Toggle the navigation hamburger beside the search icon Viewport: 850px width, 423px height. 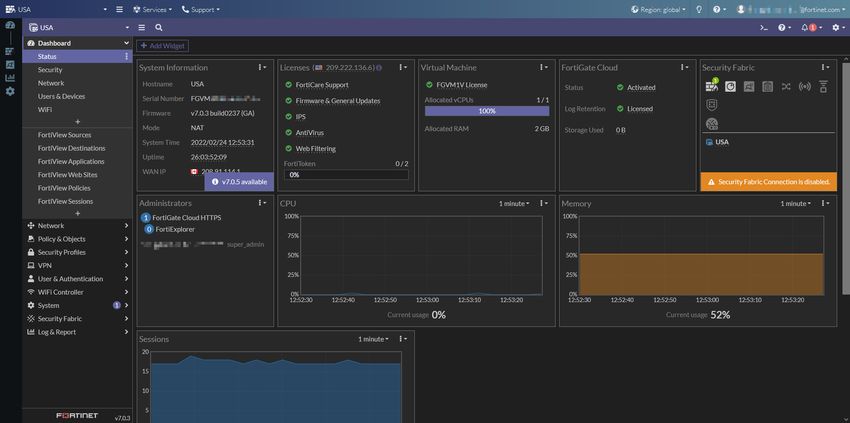(x=141, y=28)
